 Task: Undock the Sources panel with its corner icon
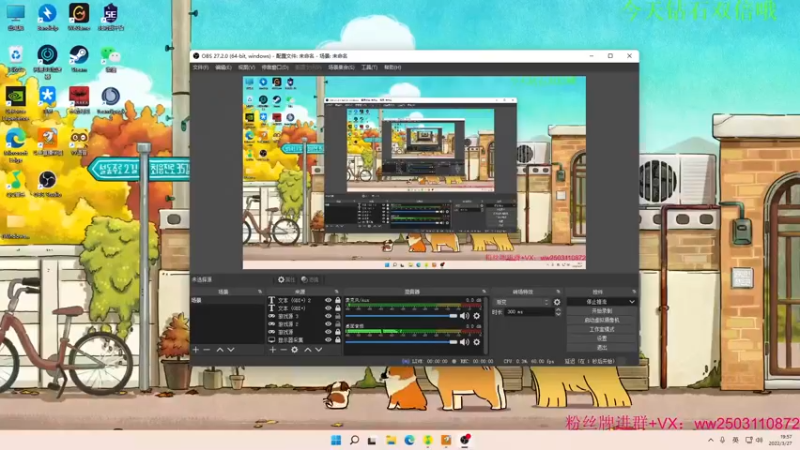point(336,292)
